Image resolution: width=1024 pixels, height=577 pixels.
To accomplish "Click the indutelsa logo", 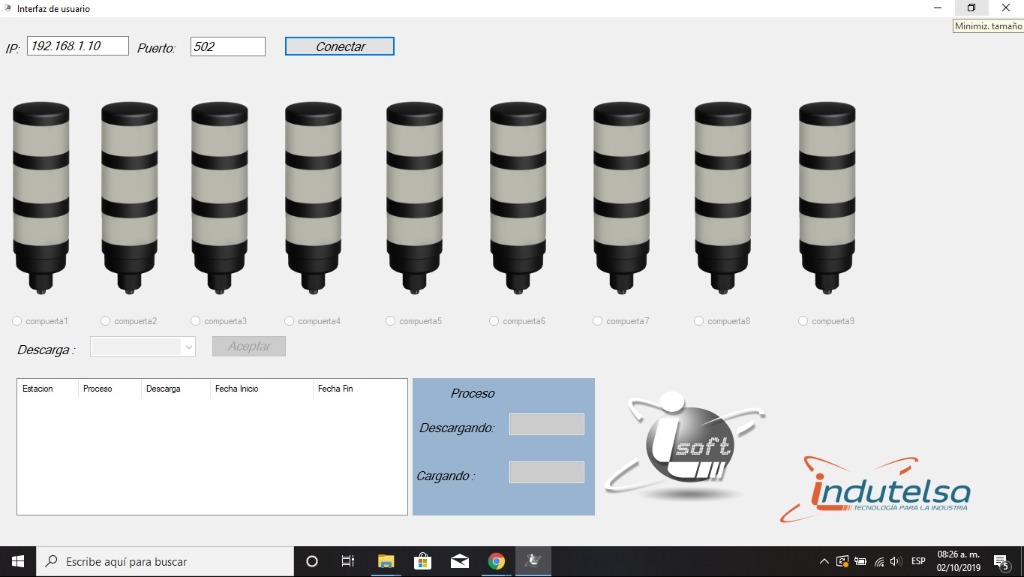I will pyautogui.click(x=876, y=490).
